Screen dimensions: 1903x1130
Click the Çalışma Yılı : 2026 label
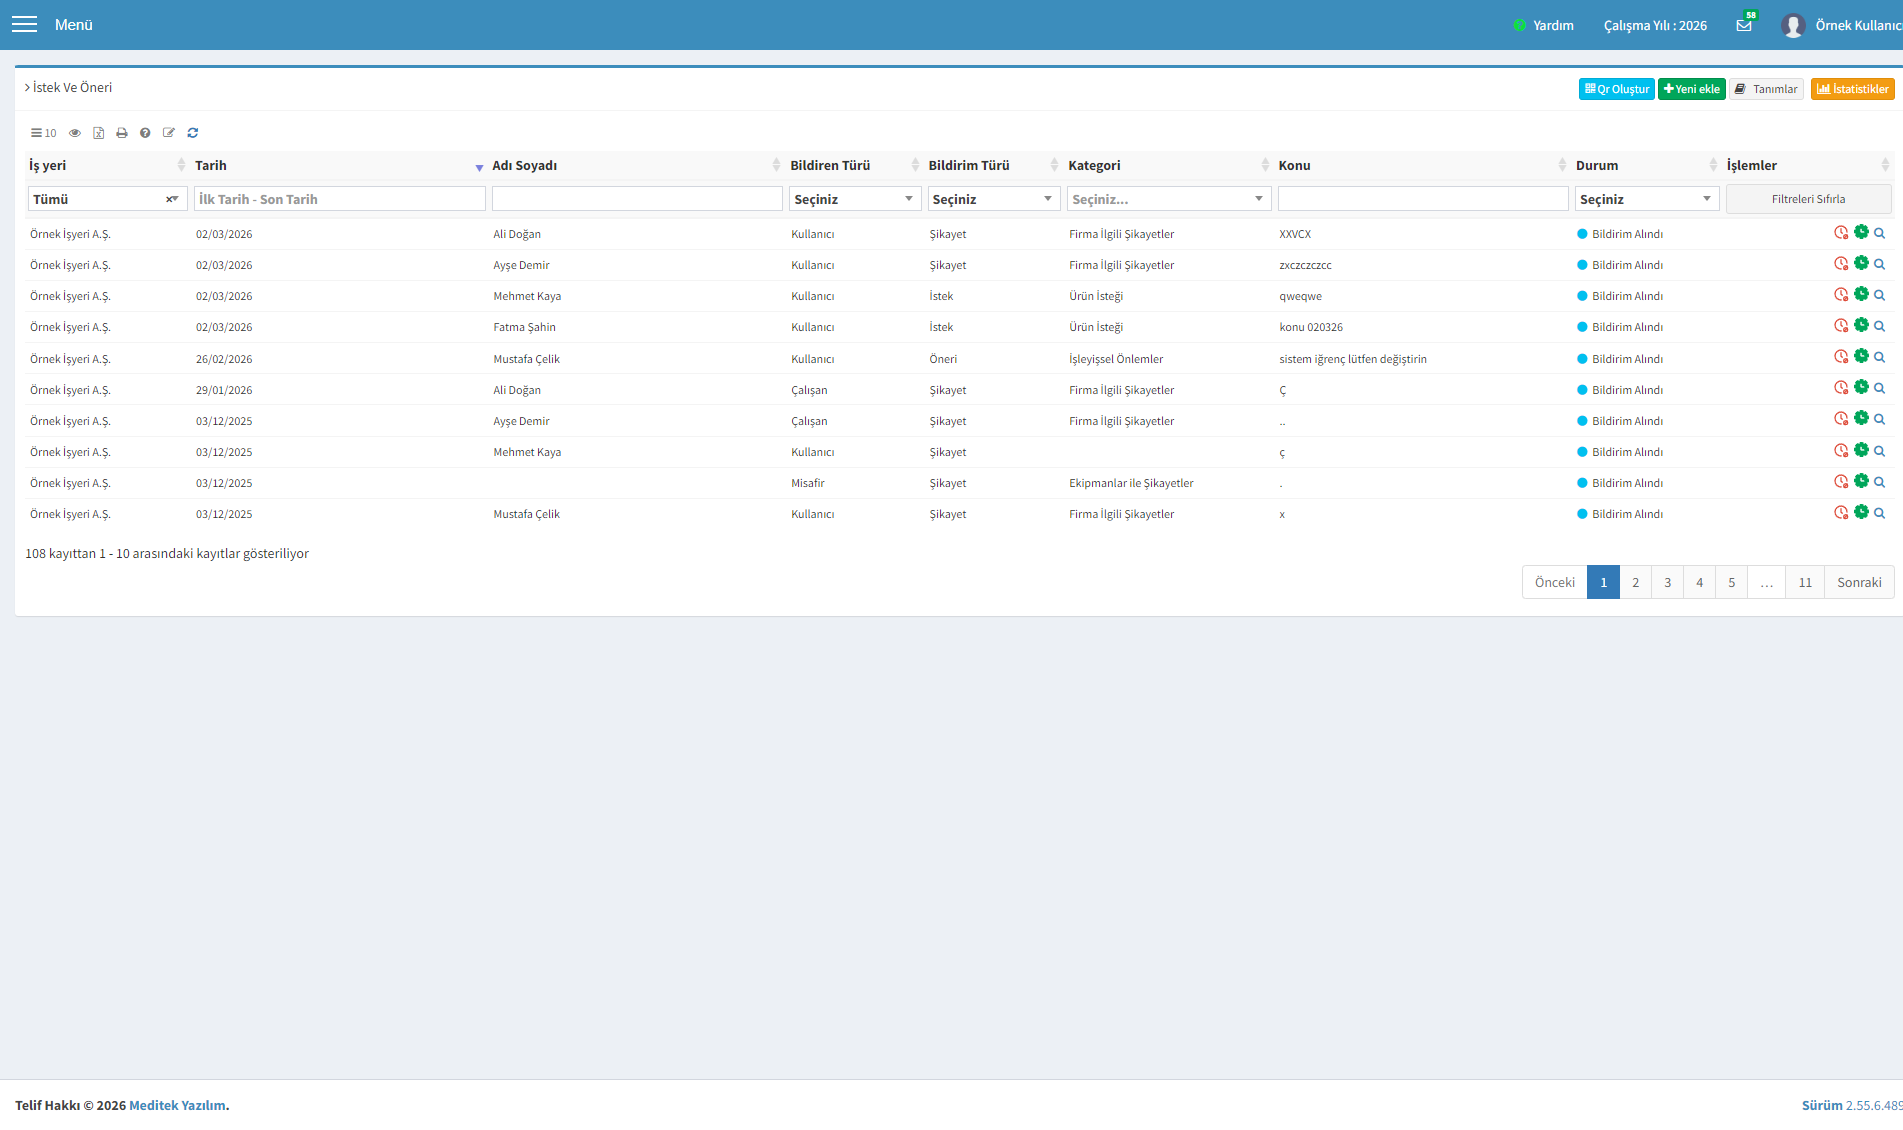1655,25
